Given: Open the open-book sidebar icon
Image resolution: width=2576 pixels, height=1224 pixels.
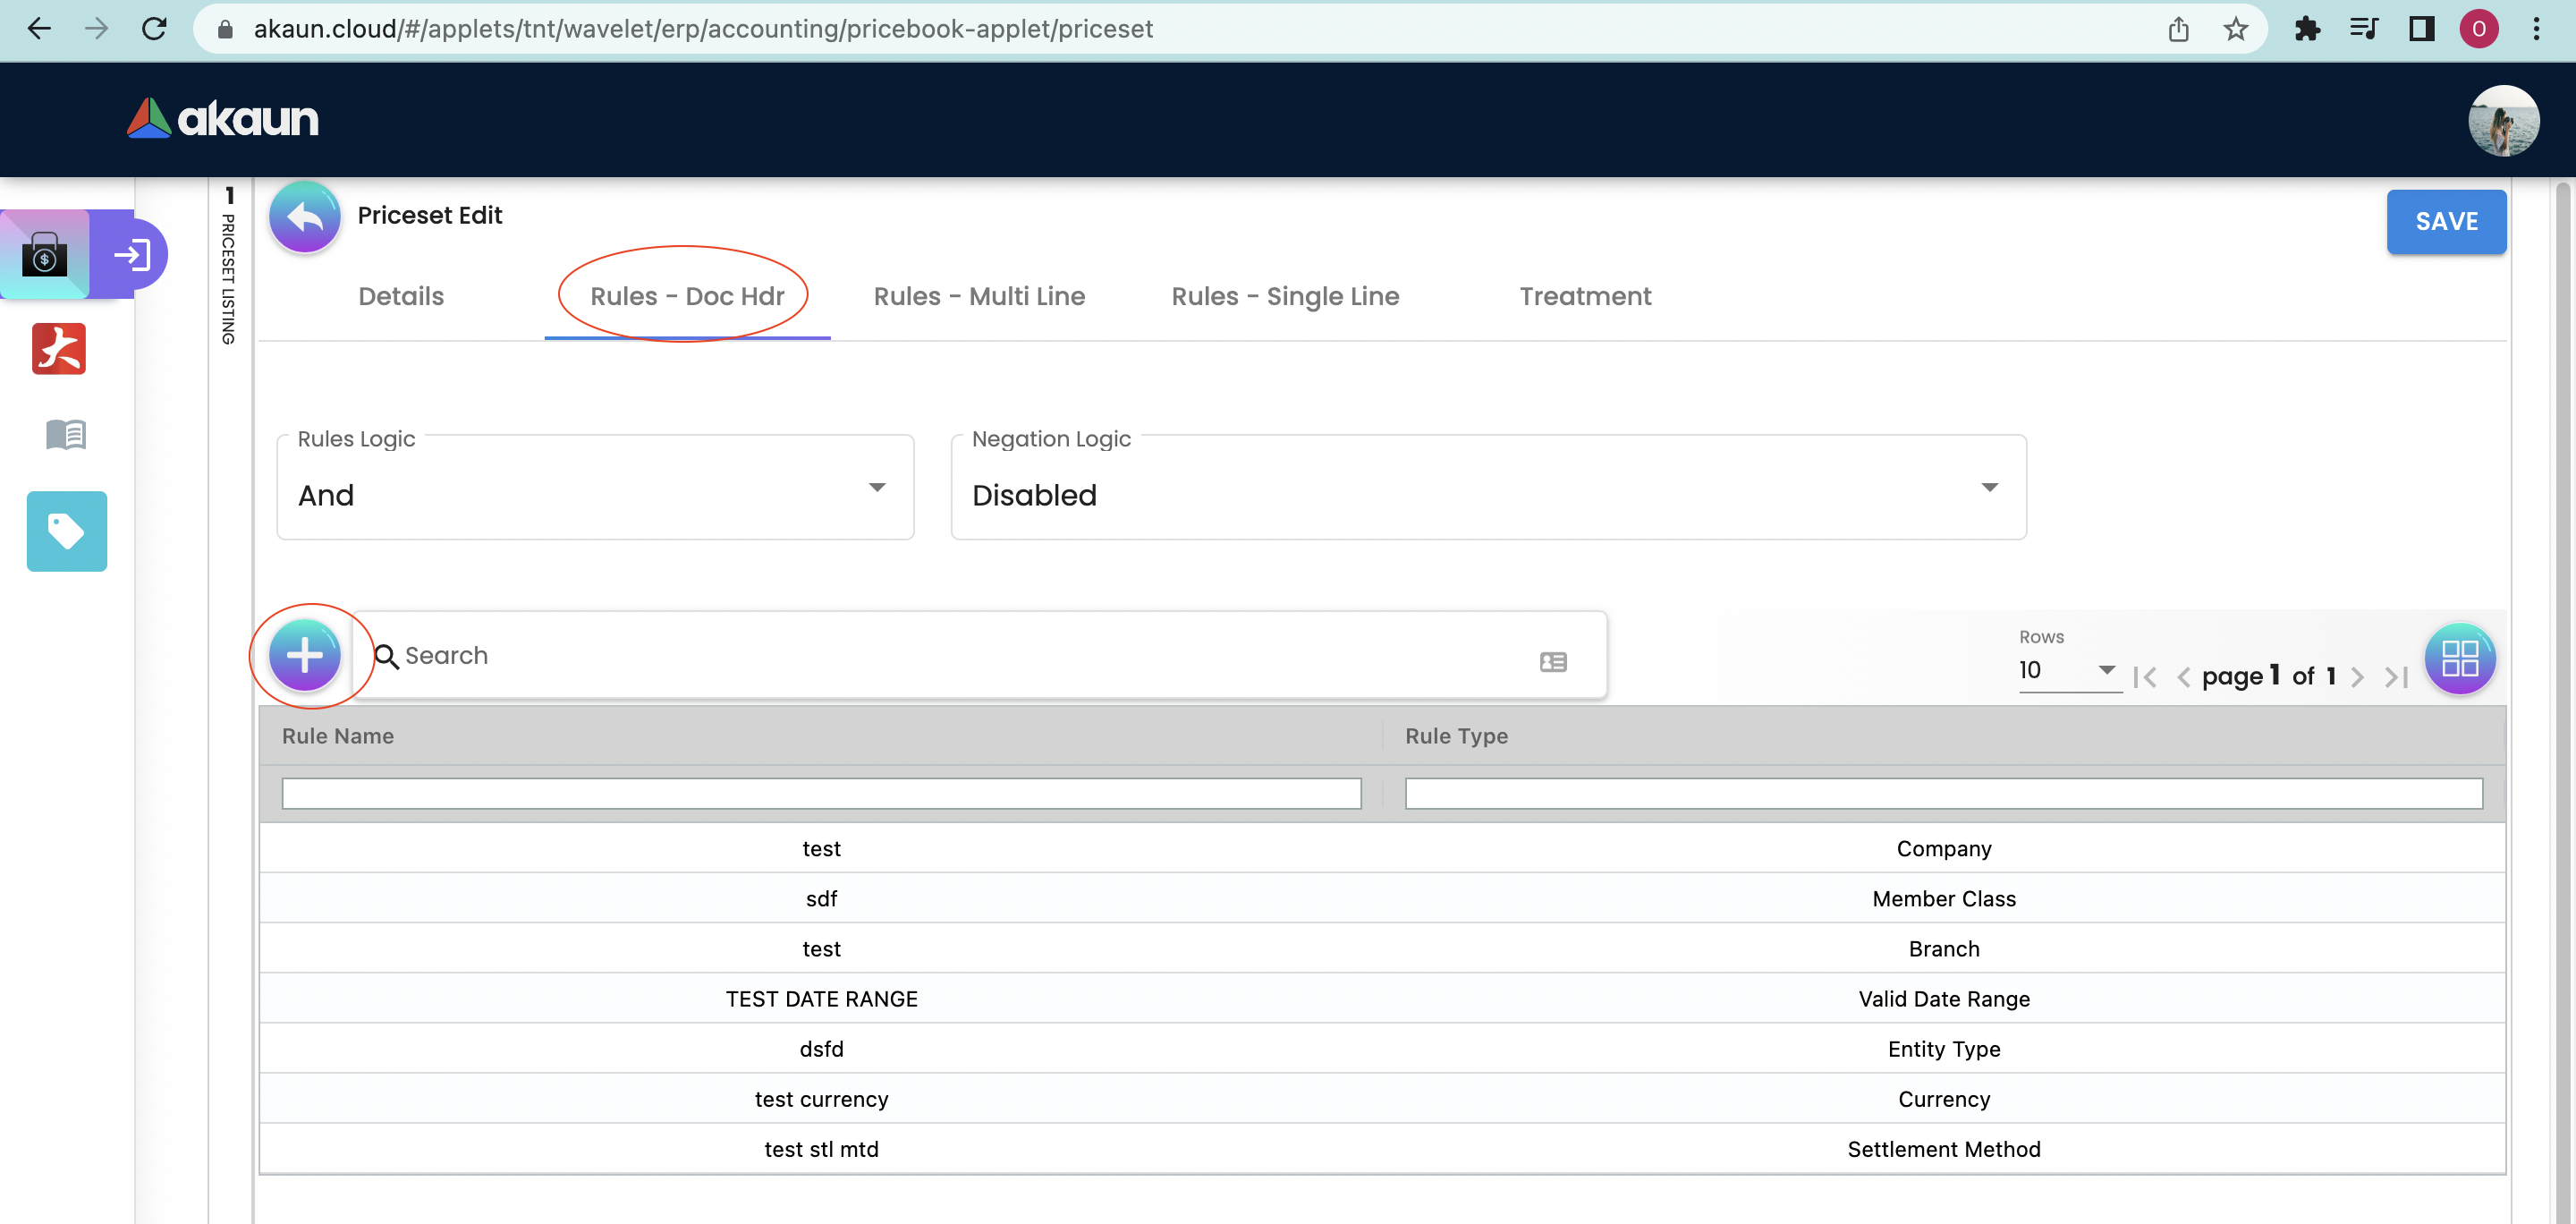Looking at the screenshot, I should point(66,434).
